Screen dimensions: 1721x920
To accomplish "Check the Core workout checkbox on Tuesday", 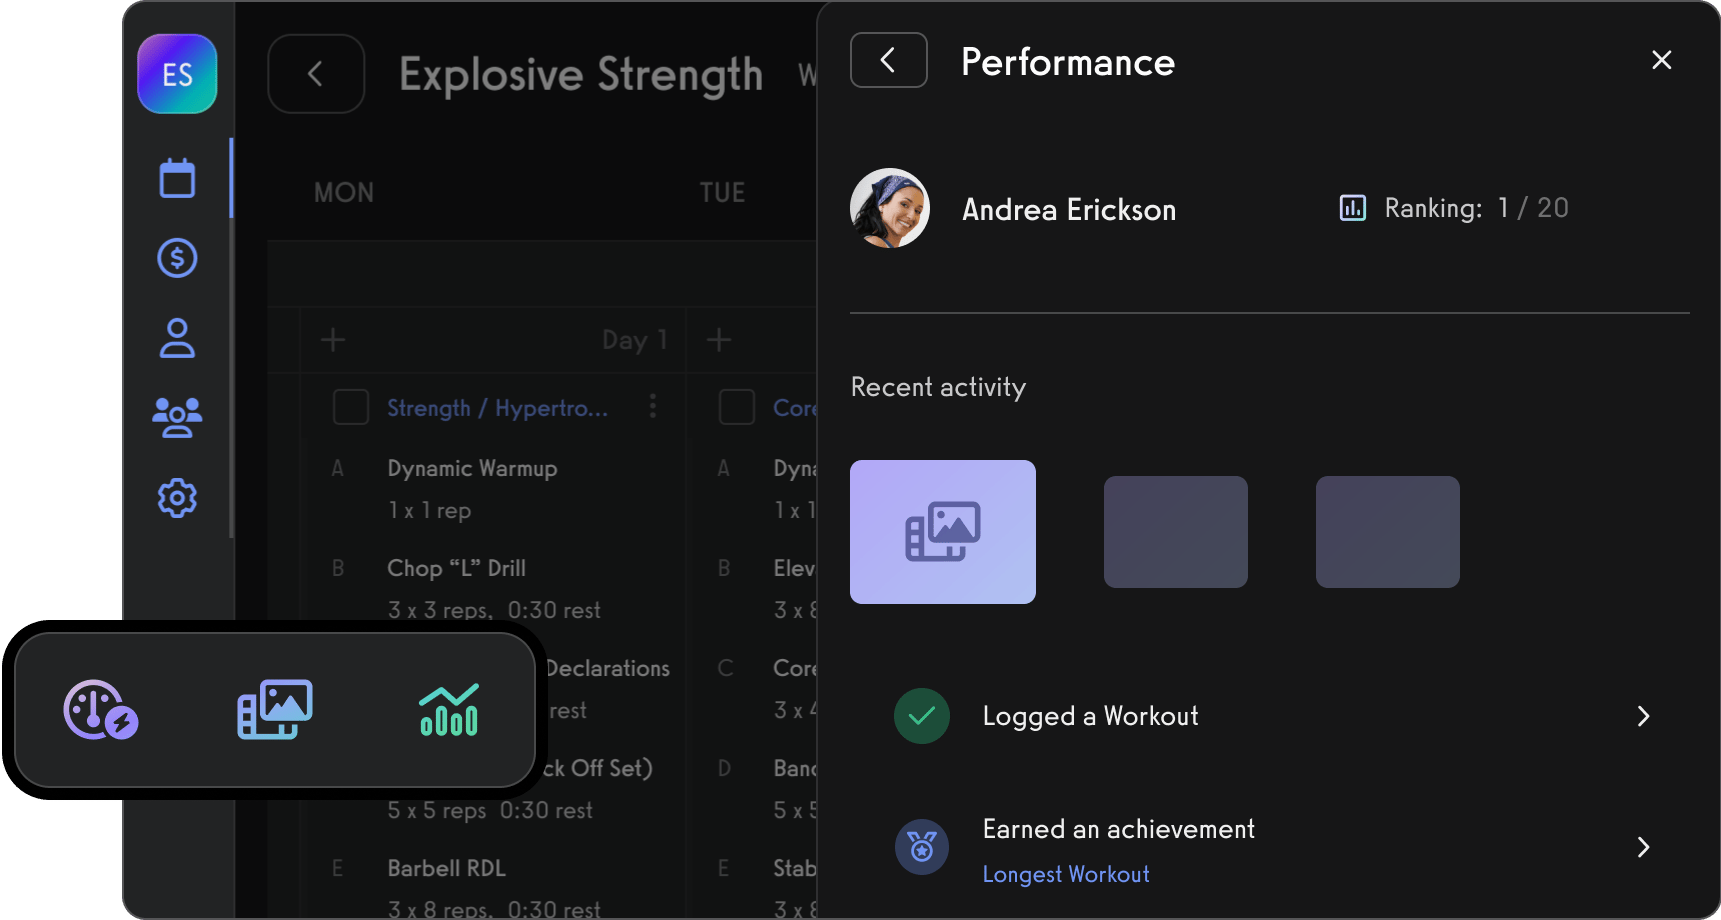I will (737, 407).
